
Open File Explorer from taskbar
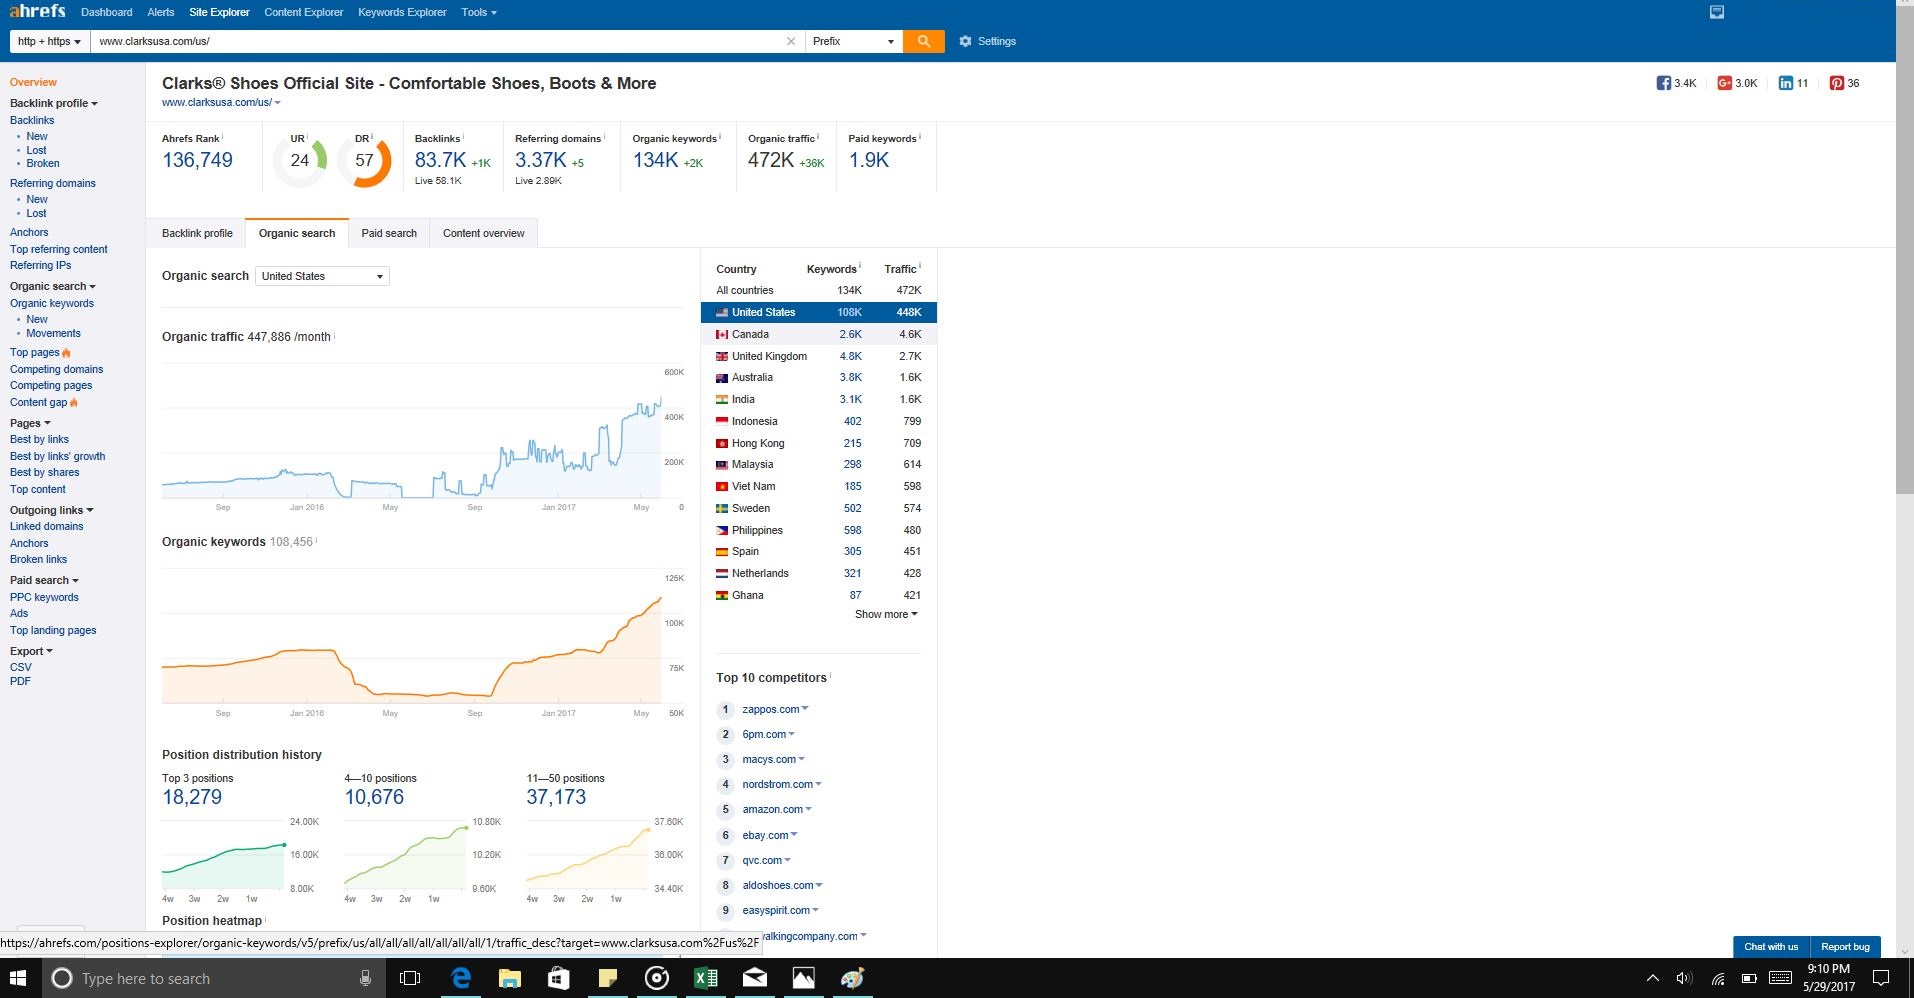click(510, 978)
